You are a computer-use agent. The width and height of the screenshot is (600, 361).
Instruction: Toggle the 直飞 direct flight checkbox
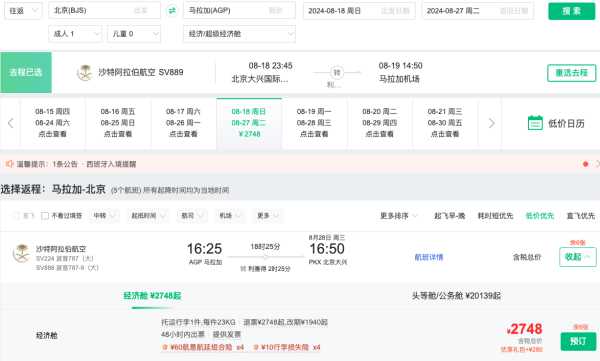(x=16, y=216)
